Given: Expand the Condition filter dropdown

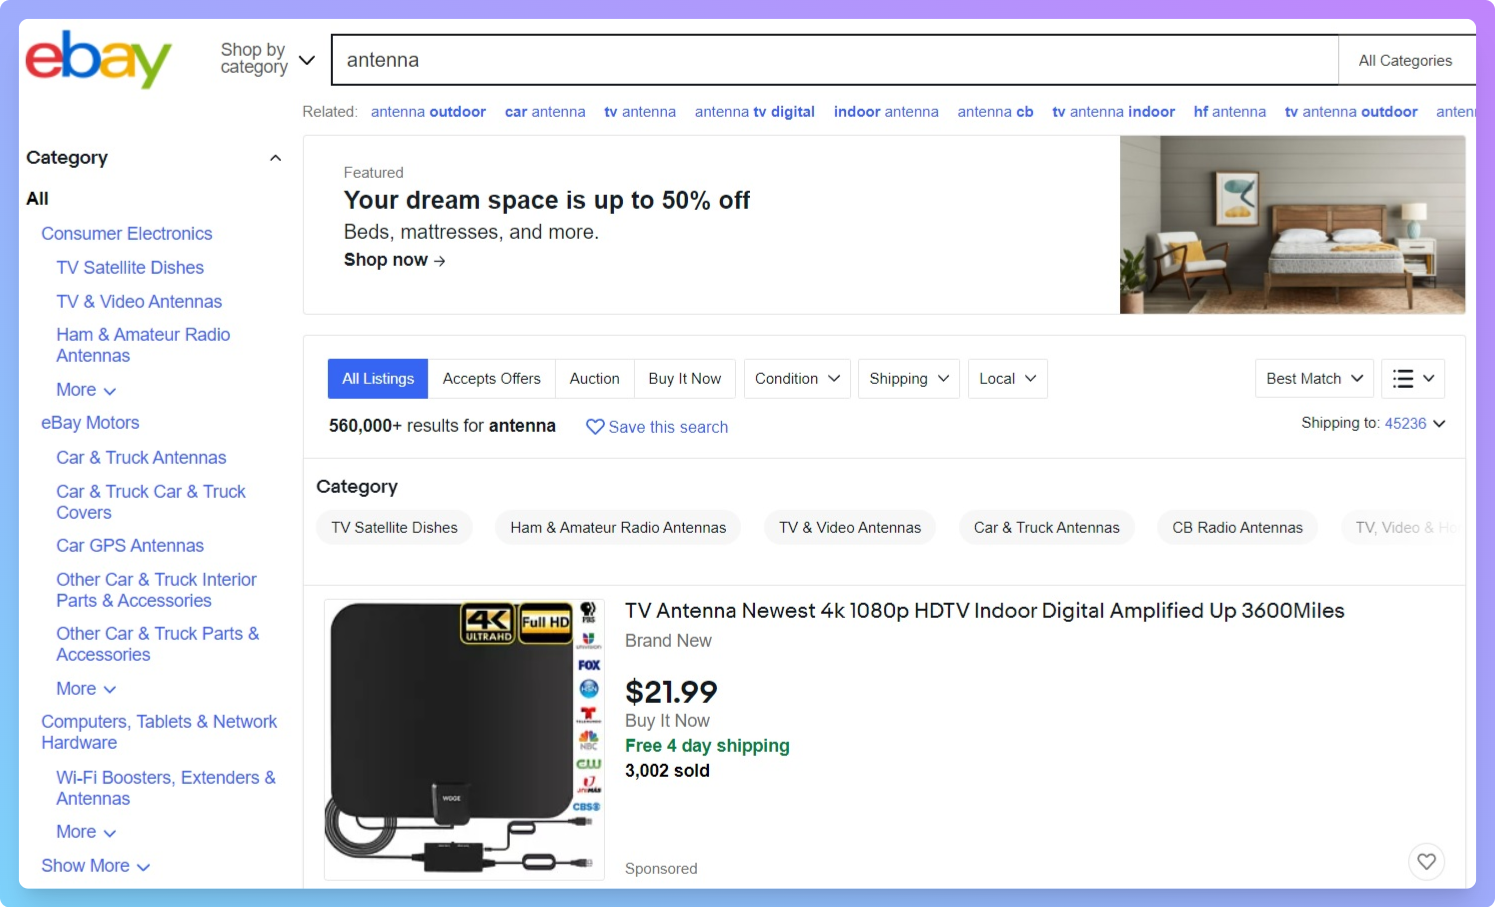Looking at the screenshot, I should click(x=797, y=379).
